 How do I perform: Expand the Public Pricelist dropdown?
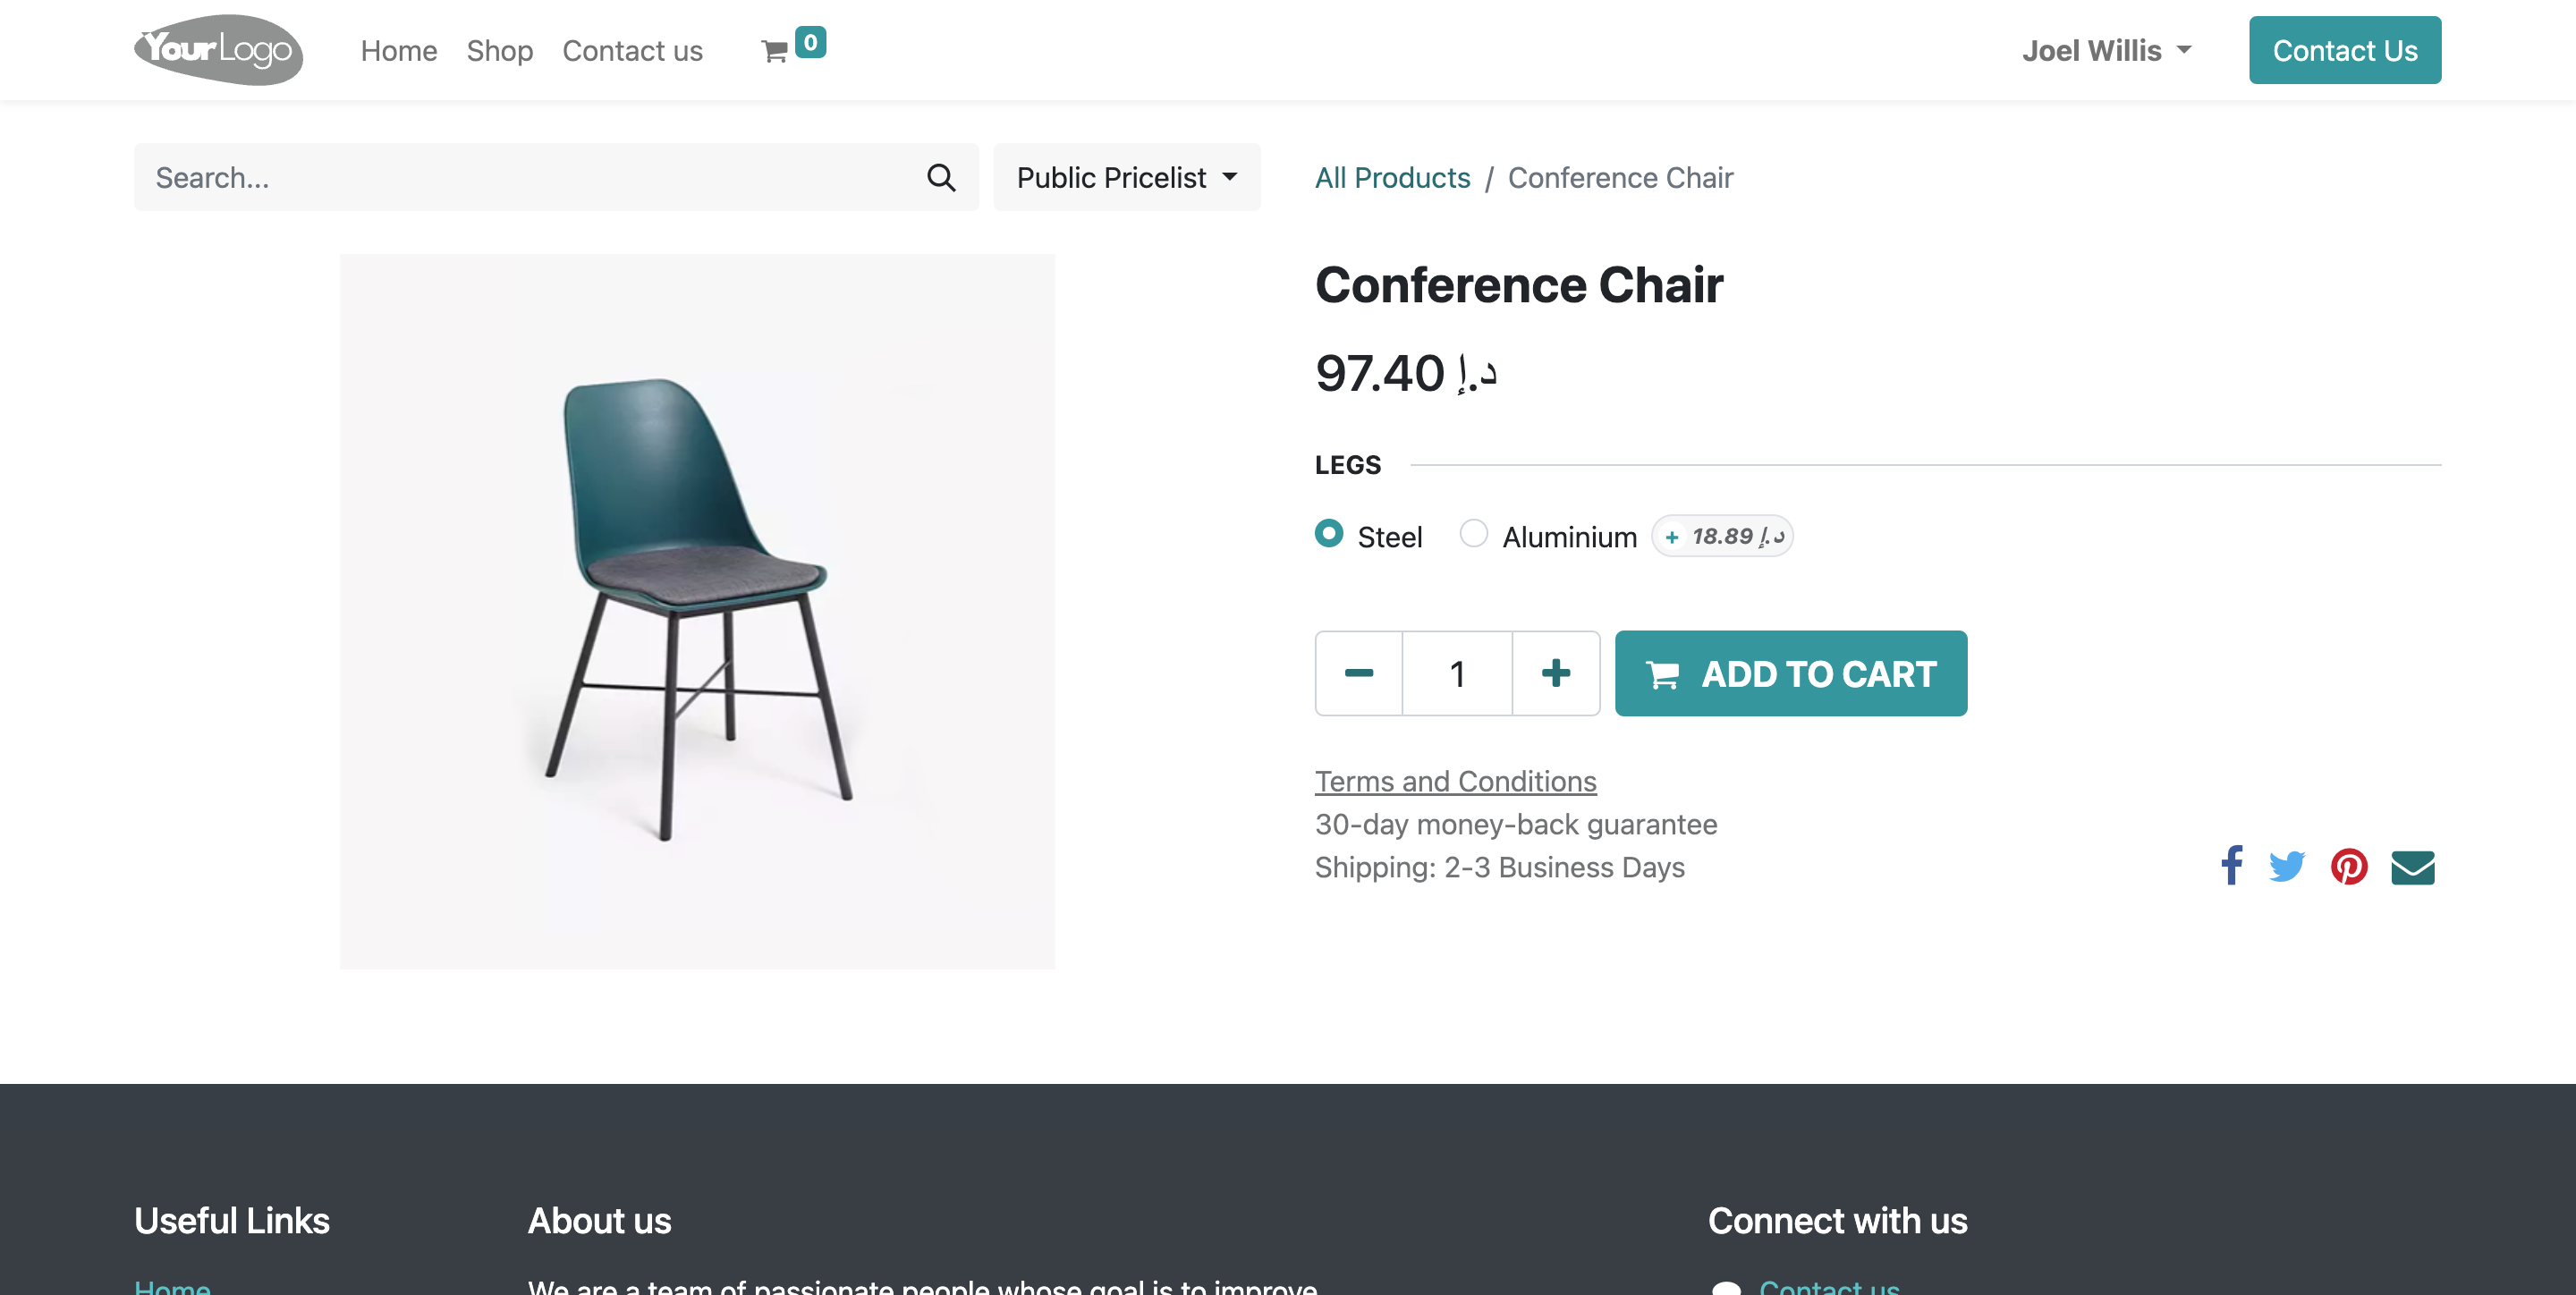click(1127, 177)
